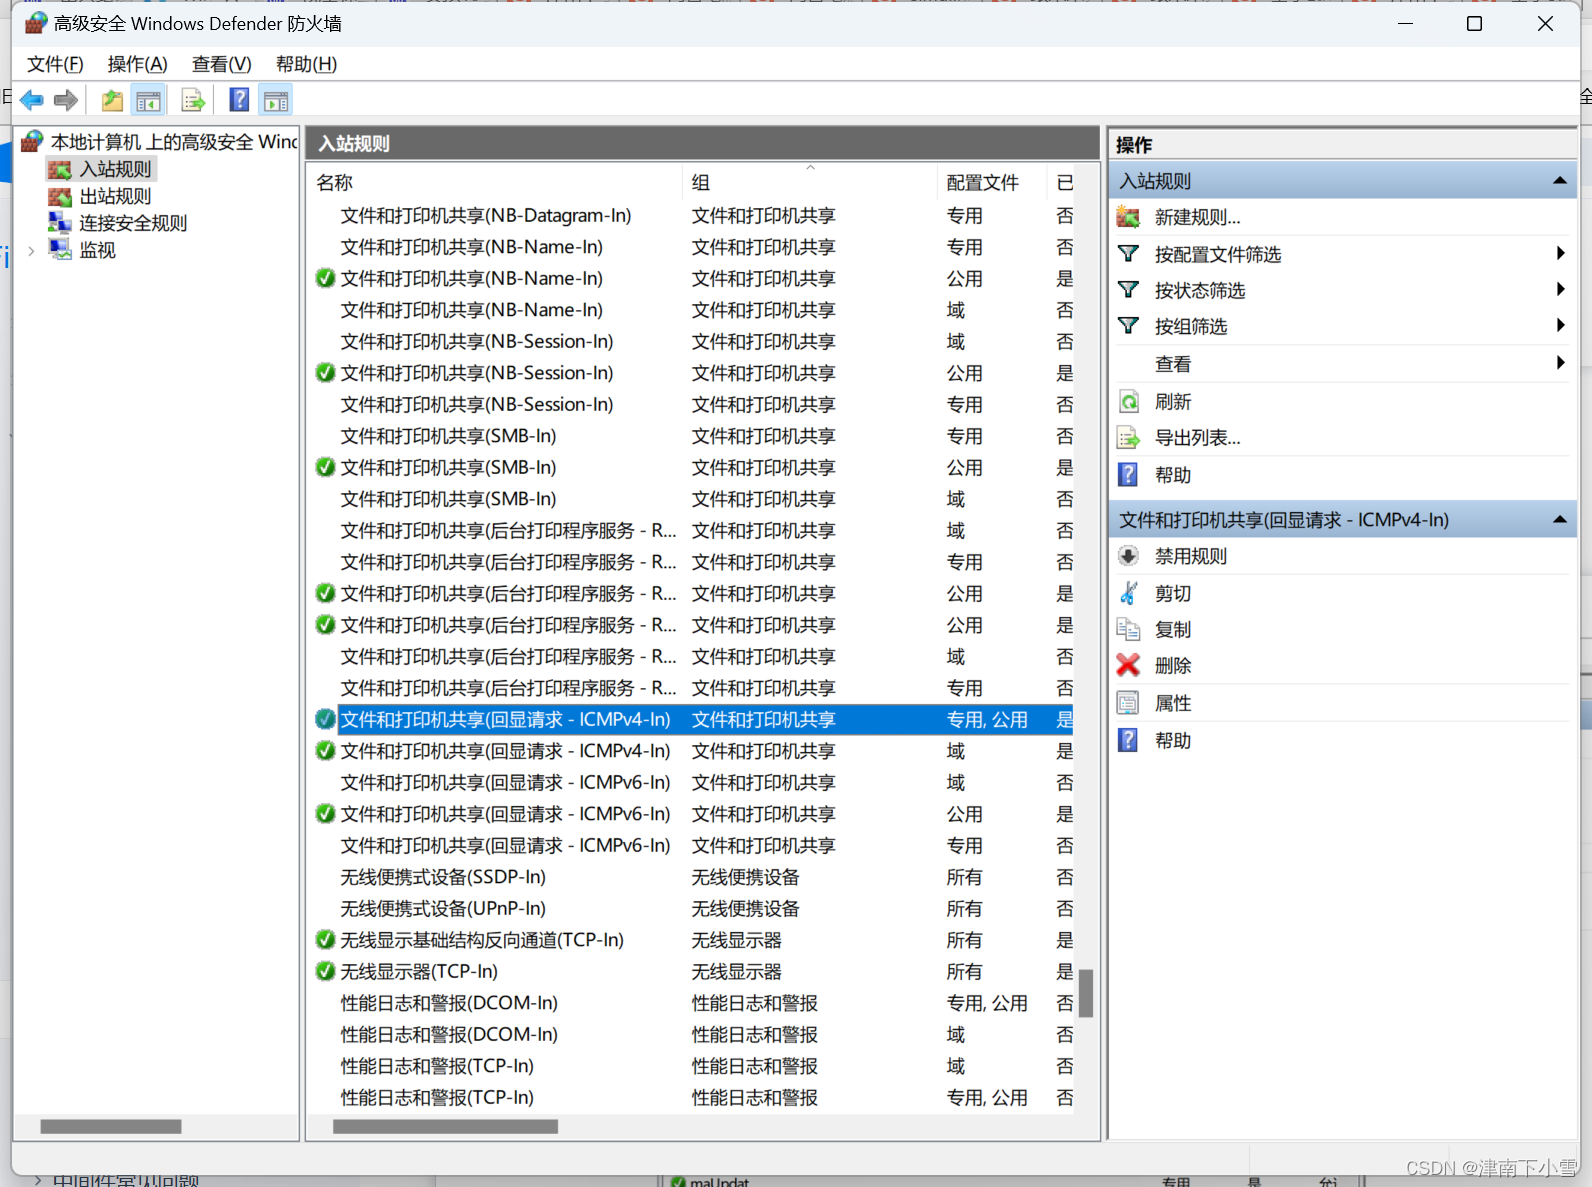1592x1187 pixels.
Task: Click the Back arrow toolbar icon
Action: coord(32,100)
